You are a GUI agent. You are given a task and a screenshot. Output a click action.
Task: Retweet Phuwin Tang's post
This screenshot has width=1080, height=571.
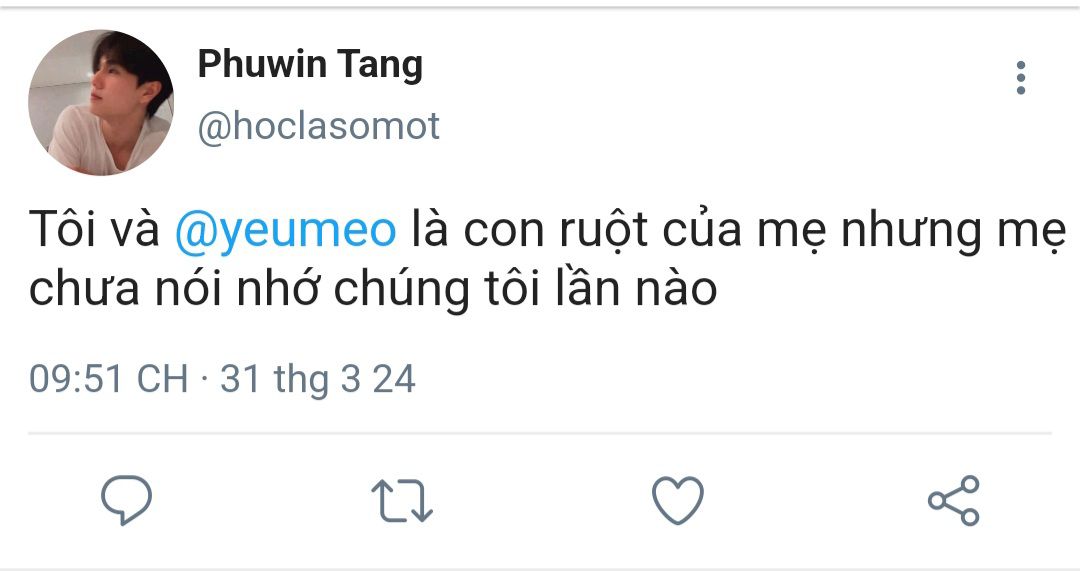tap(402, 500)
